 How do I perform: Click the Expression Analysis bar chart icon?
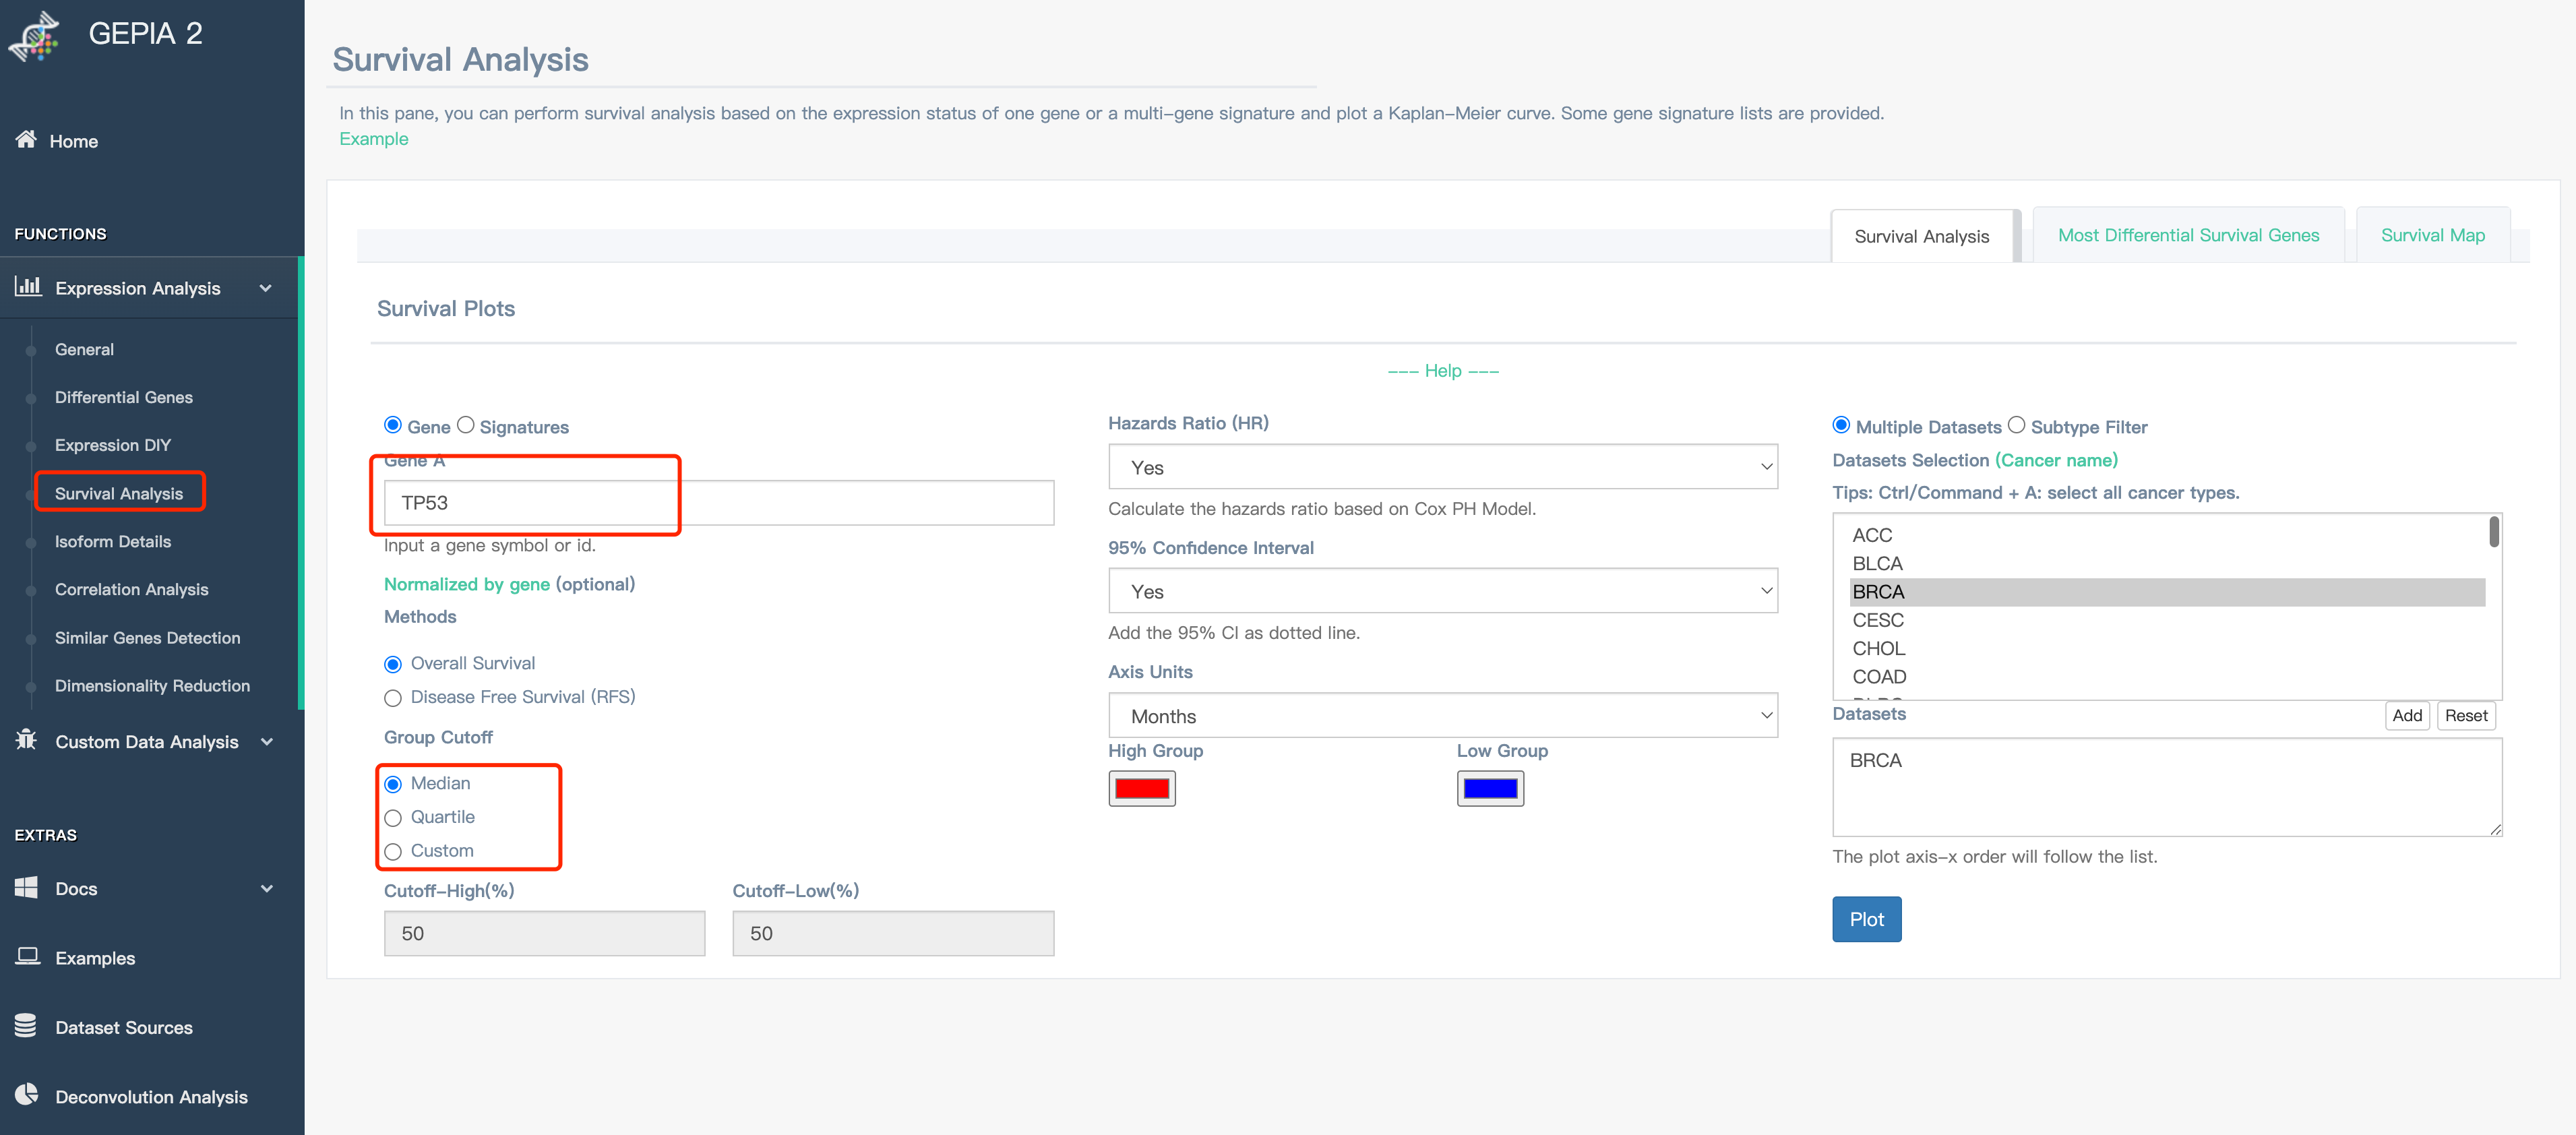pos(28,287)
